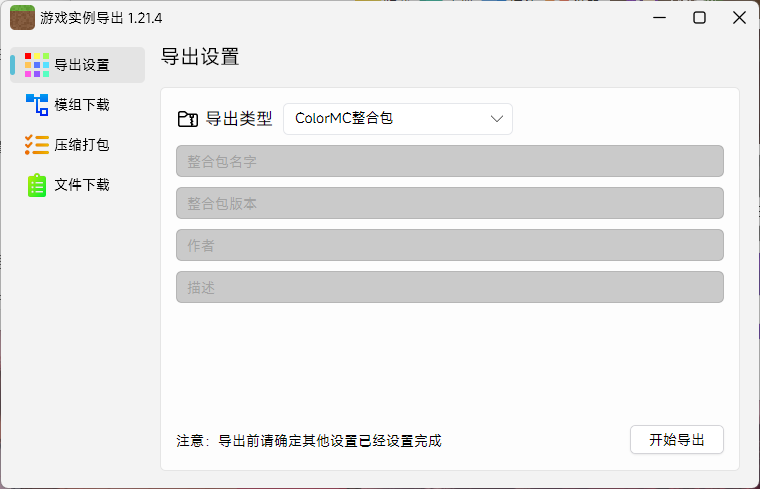Click the colorful grid icon for 导出设置
The image size is (760, 489).
pos(37,65)
